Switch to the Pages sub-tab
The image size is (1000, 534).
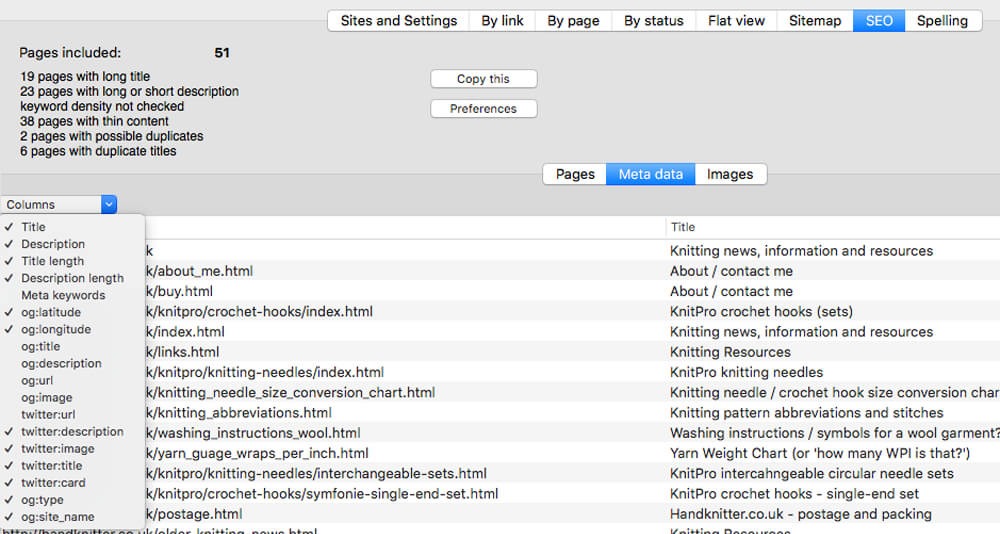[x=575, y=174]
